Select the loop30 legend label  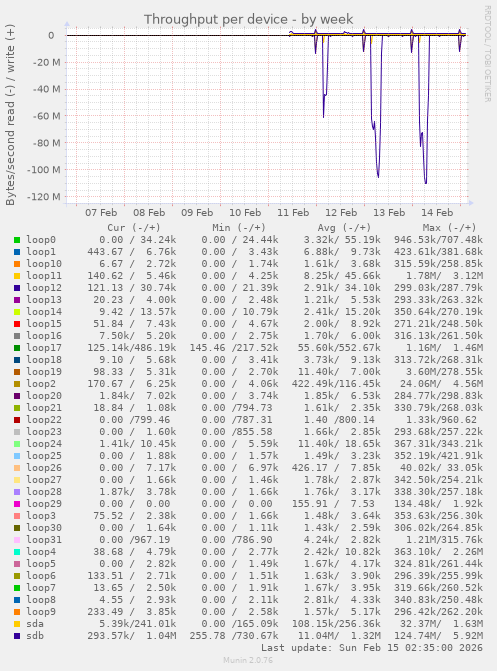point(44,528)
